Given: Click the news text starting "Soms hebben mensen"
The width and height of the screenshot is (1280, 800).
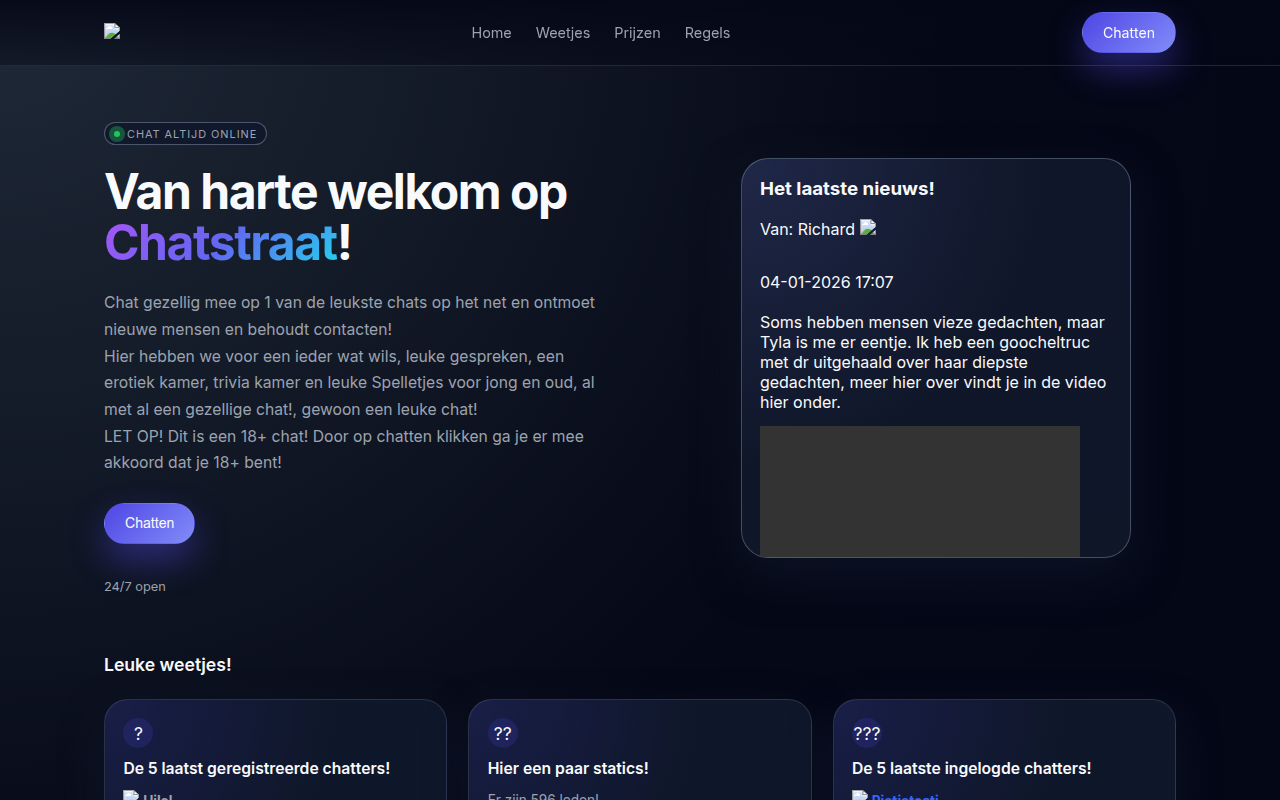Looking at the screenshot, I should pos(933,362).
